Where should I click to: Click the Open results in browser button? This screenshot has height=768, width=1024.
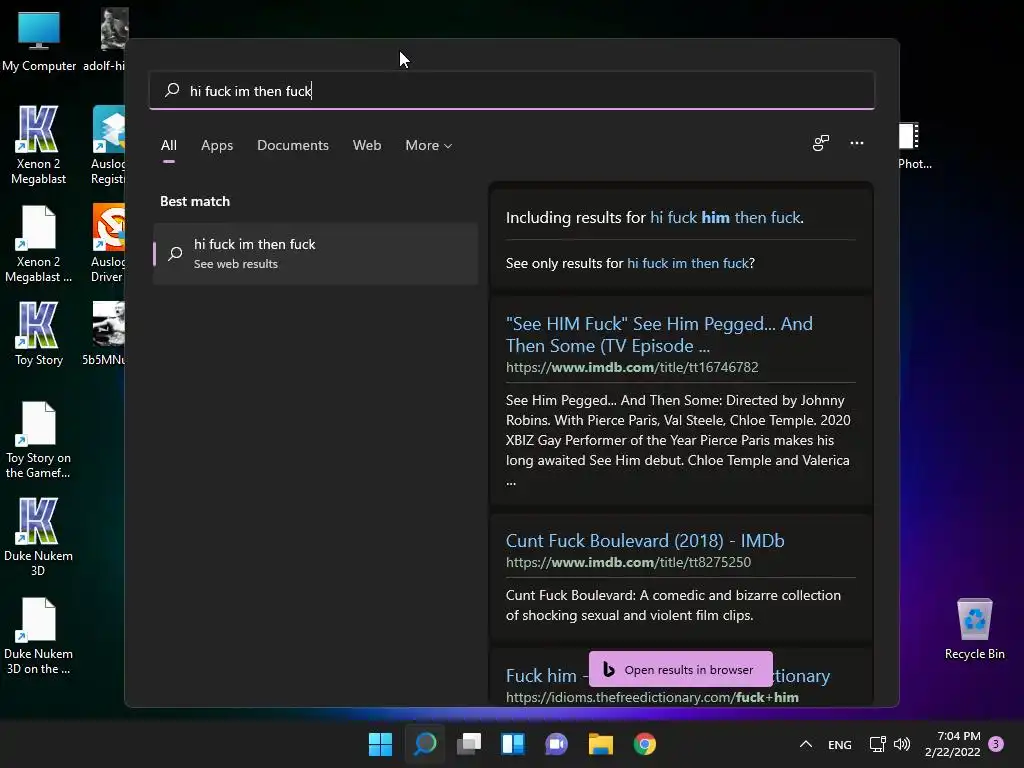[x=680, y=669]
